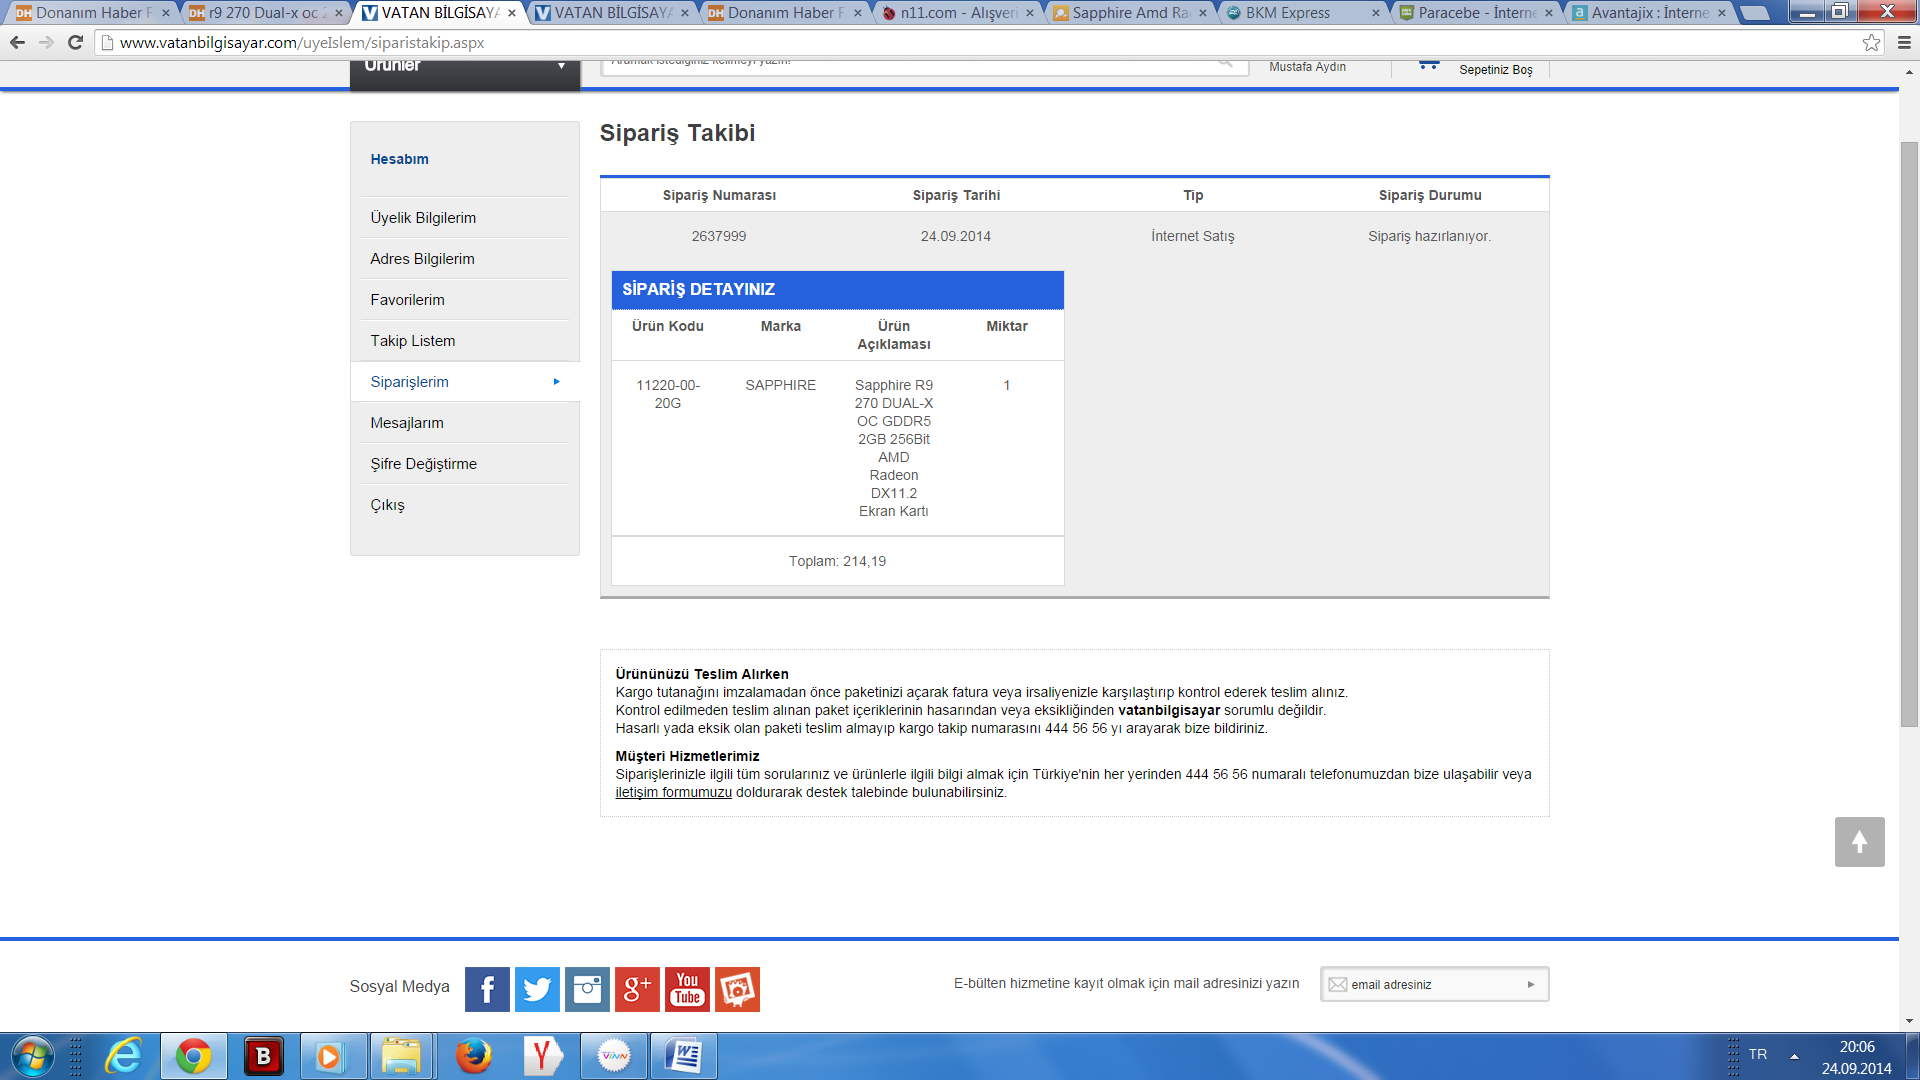Click the shopping cart icon
This screenshot has width=1920, height=1080.
(x=1429, y=65)
